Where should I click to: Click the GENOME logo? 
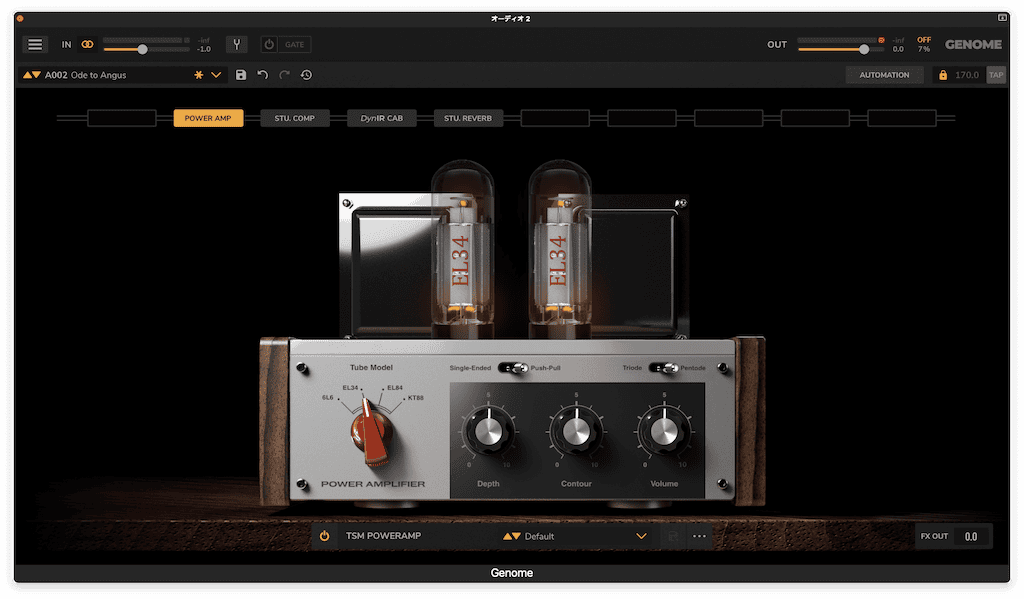tap(973, 44)
